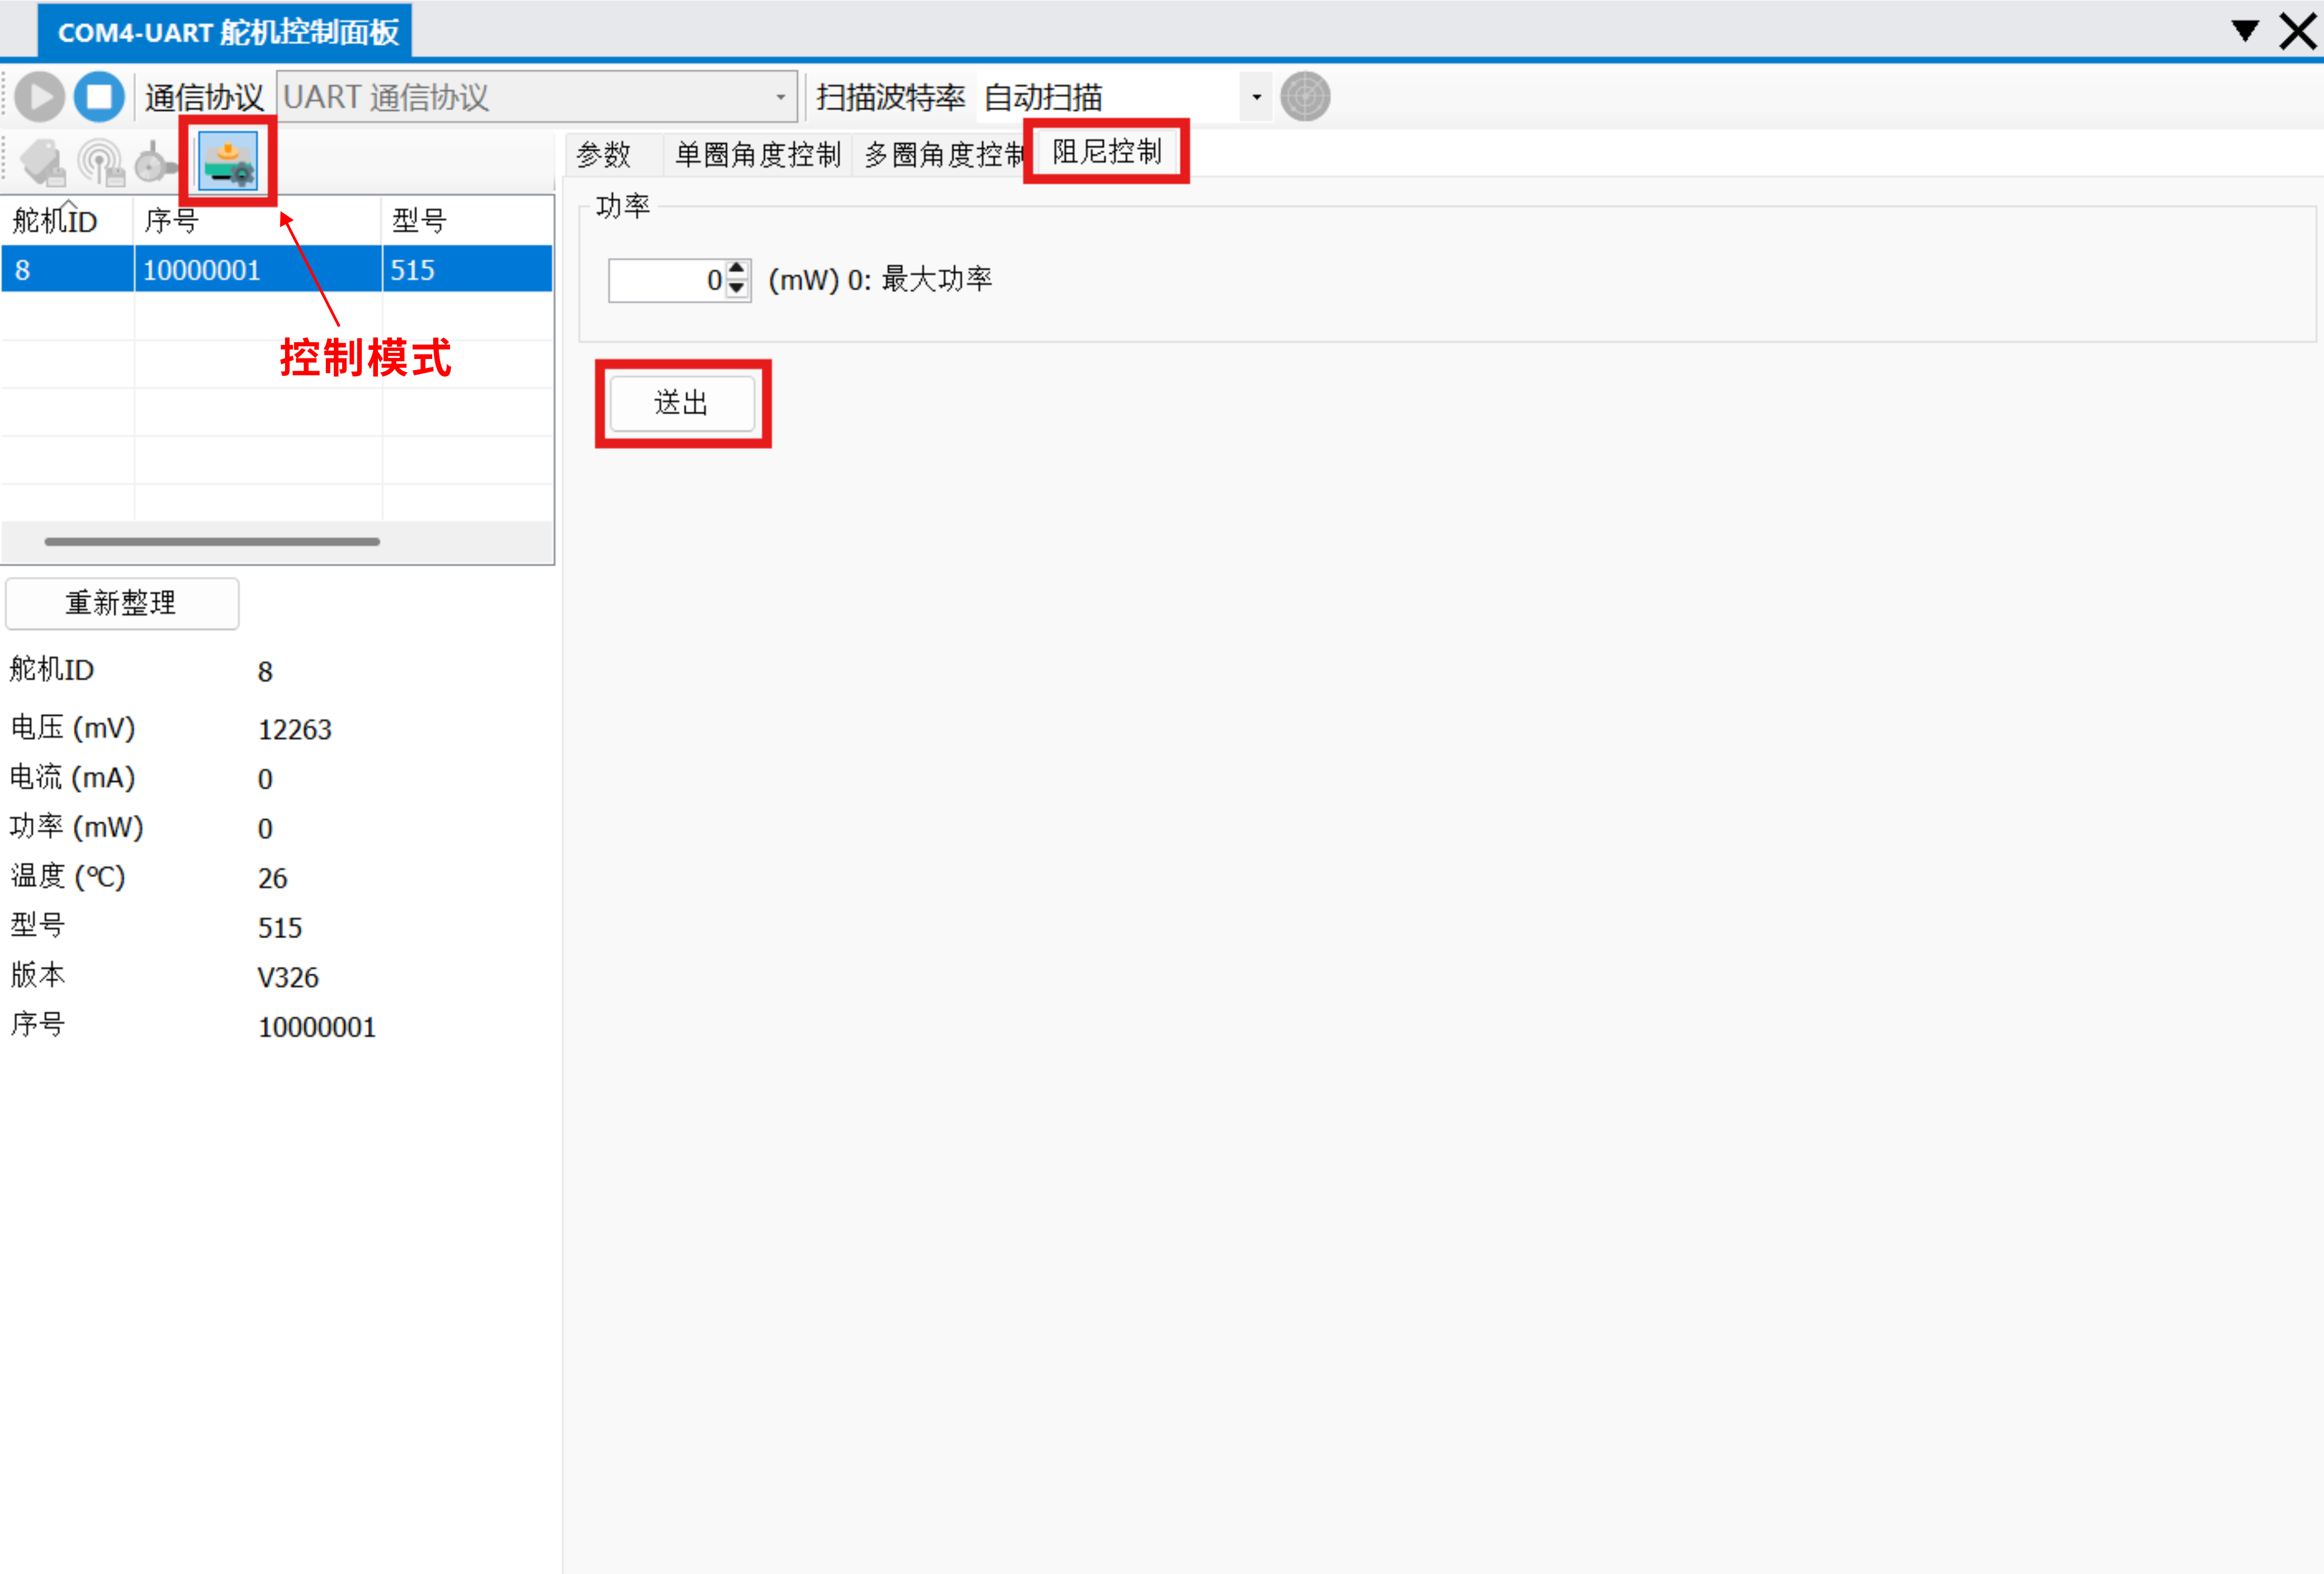Click the tag settings toolbar icon
Image resolution: width=2324 pixels, height=1574 pixels.
pos(43,162)
